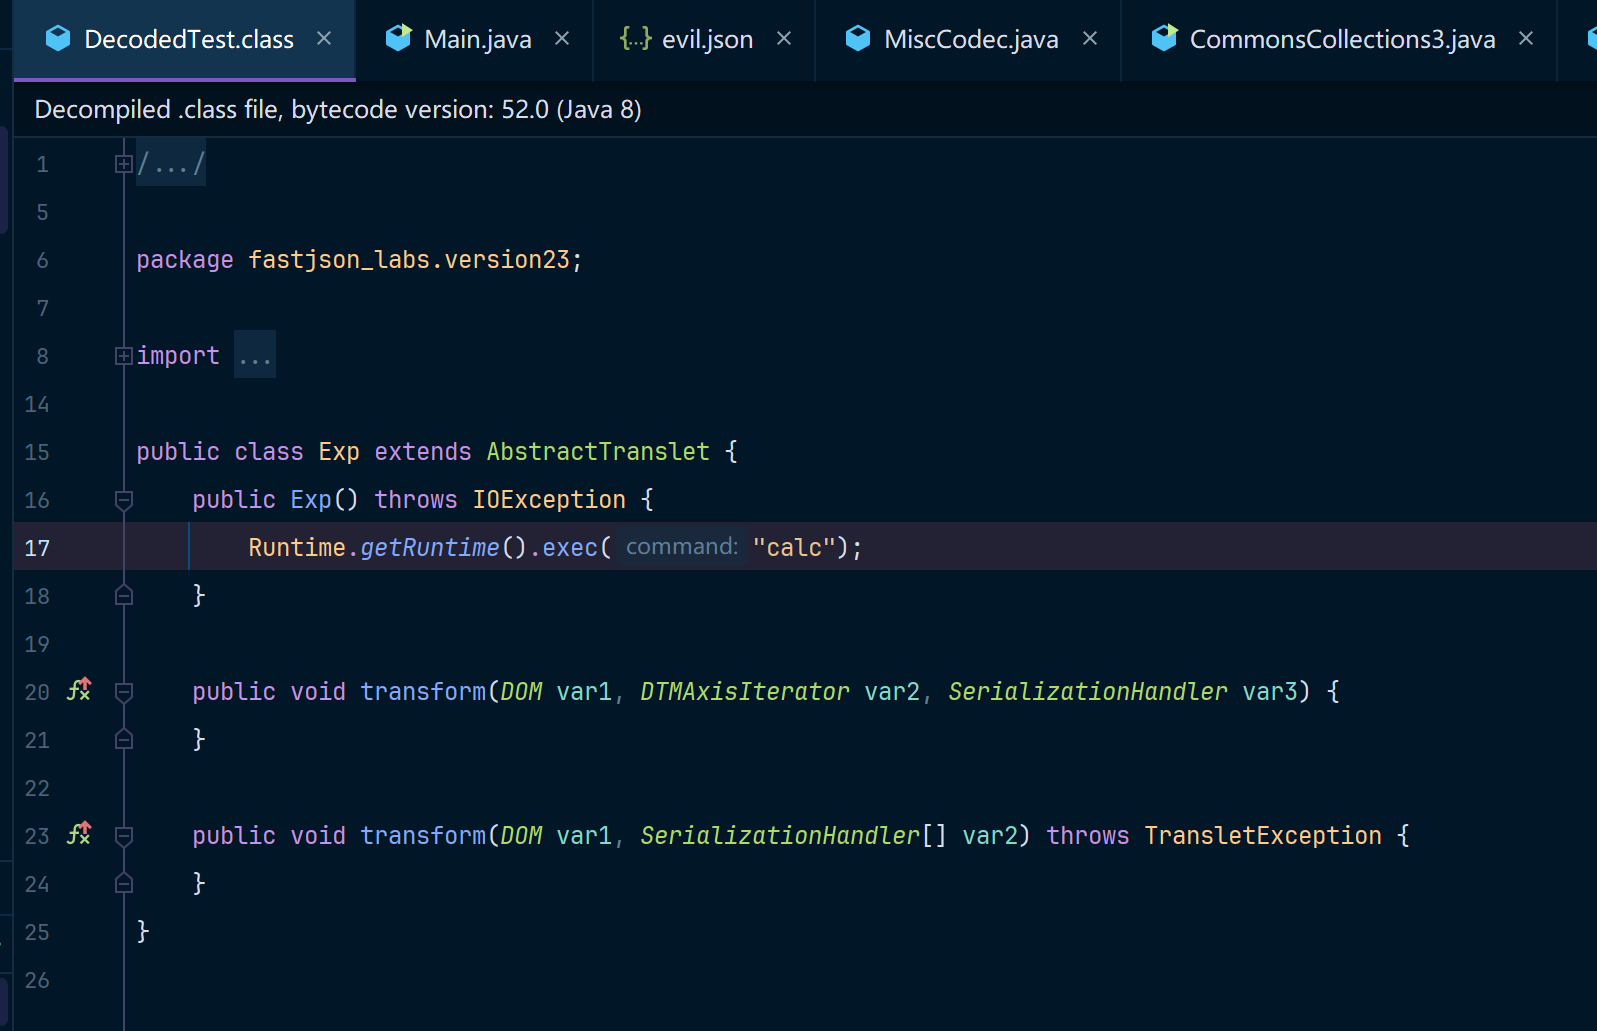Viewport: 1597px width, 1031px height.
Task: Close the Main.java tab
Action: click(562, 38)
